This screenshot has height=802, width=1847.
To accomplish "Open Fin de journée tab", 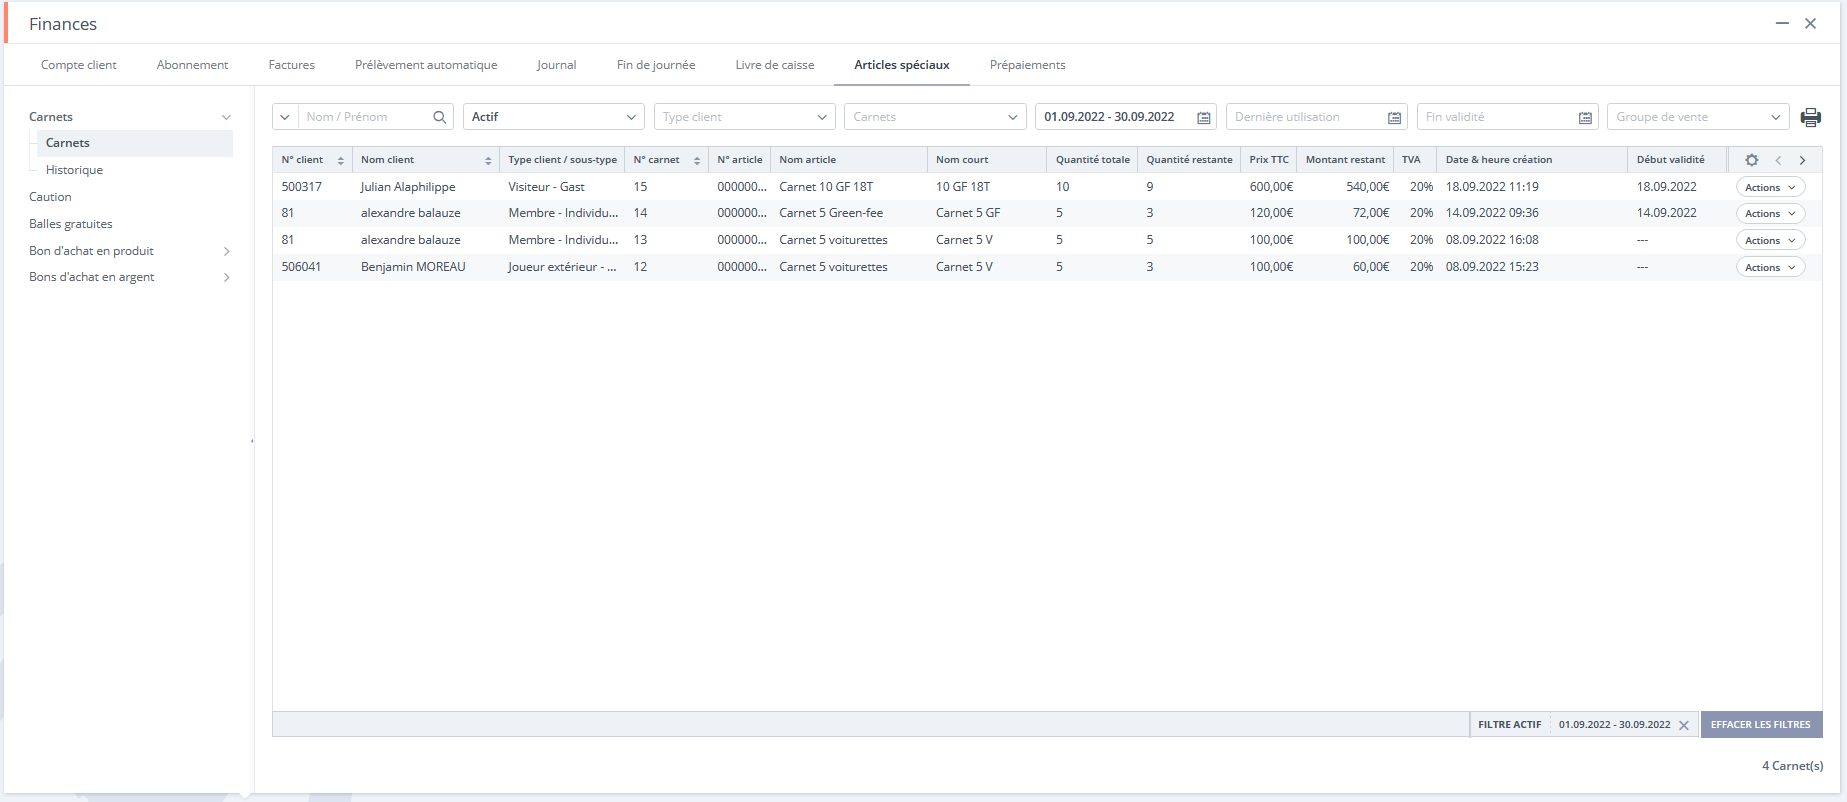I will (656, 65).
